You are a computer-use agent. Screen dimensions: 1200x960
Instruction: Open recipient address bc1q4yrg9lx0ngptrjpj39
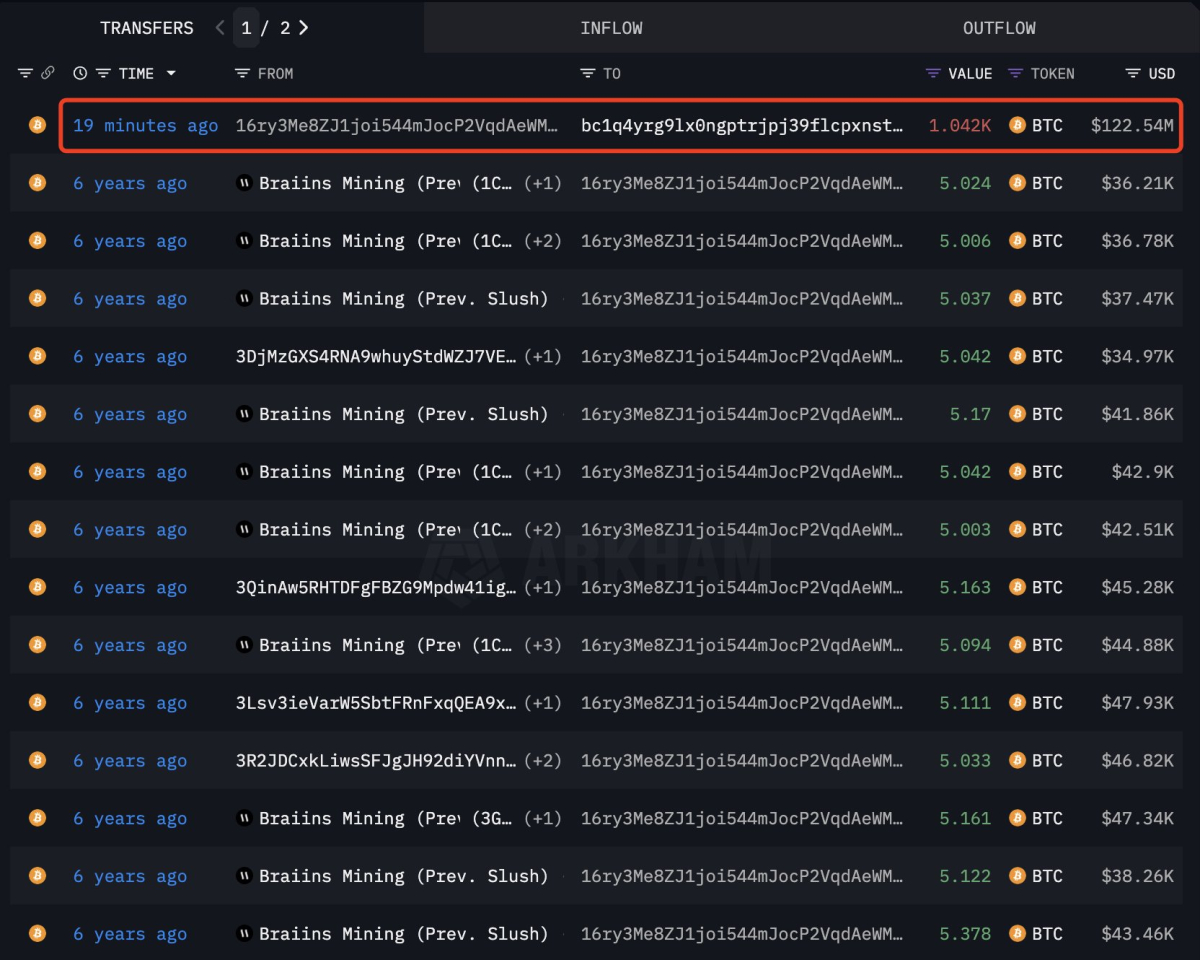click(743, 125)
